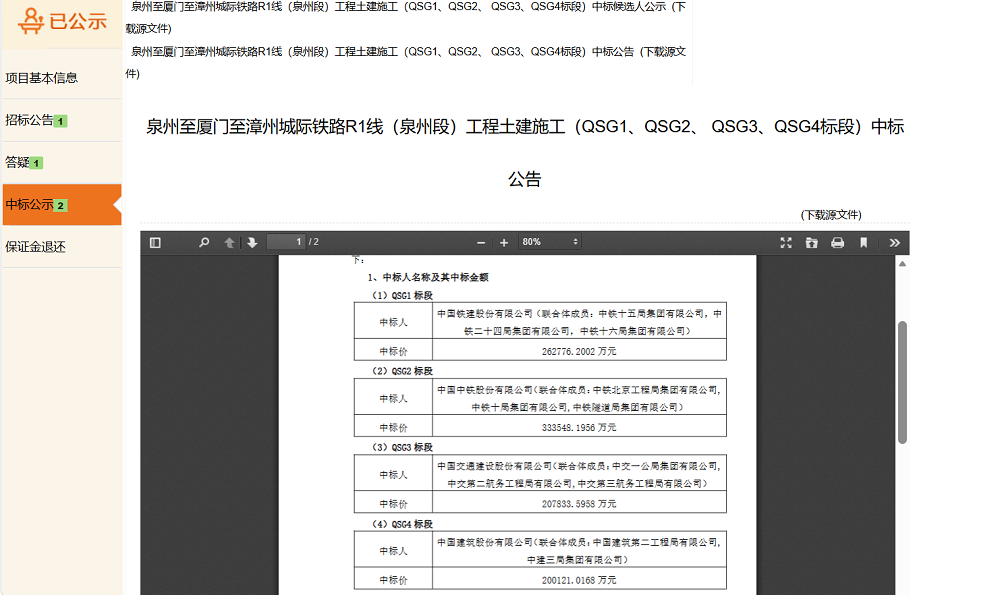The height and width of the screenshot is (595, 1000).
Task: Click the (4) QSG4 标段 heading
Action: (402, 524)
